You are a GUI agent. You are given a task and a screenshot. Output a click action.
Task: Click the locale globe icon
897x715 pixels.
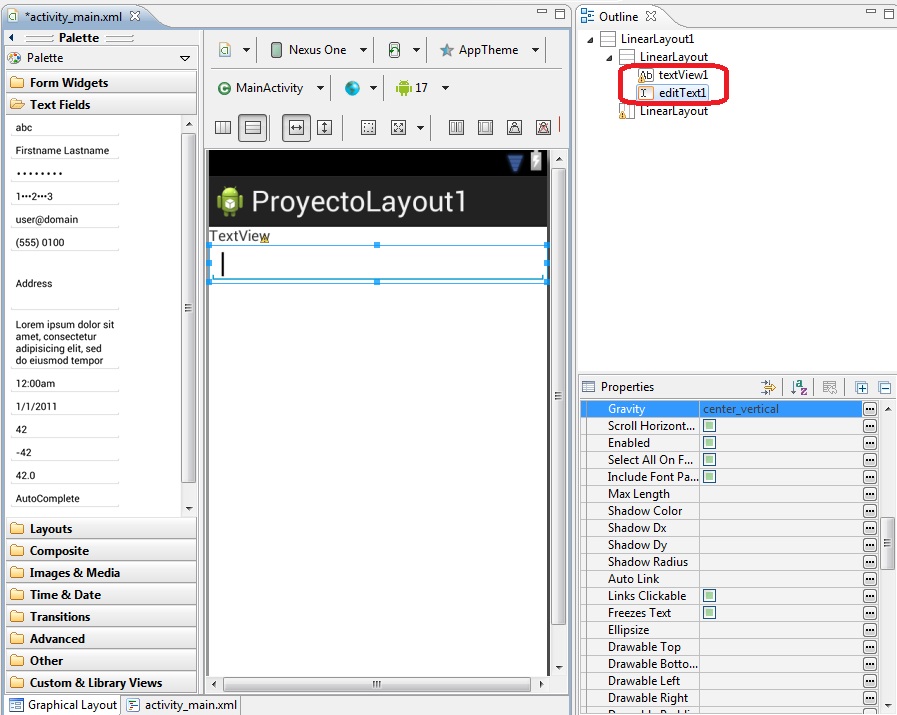pyautogui.click(x=352, y=88)
